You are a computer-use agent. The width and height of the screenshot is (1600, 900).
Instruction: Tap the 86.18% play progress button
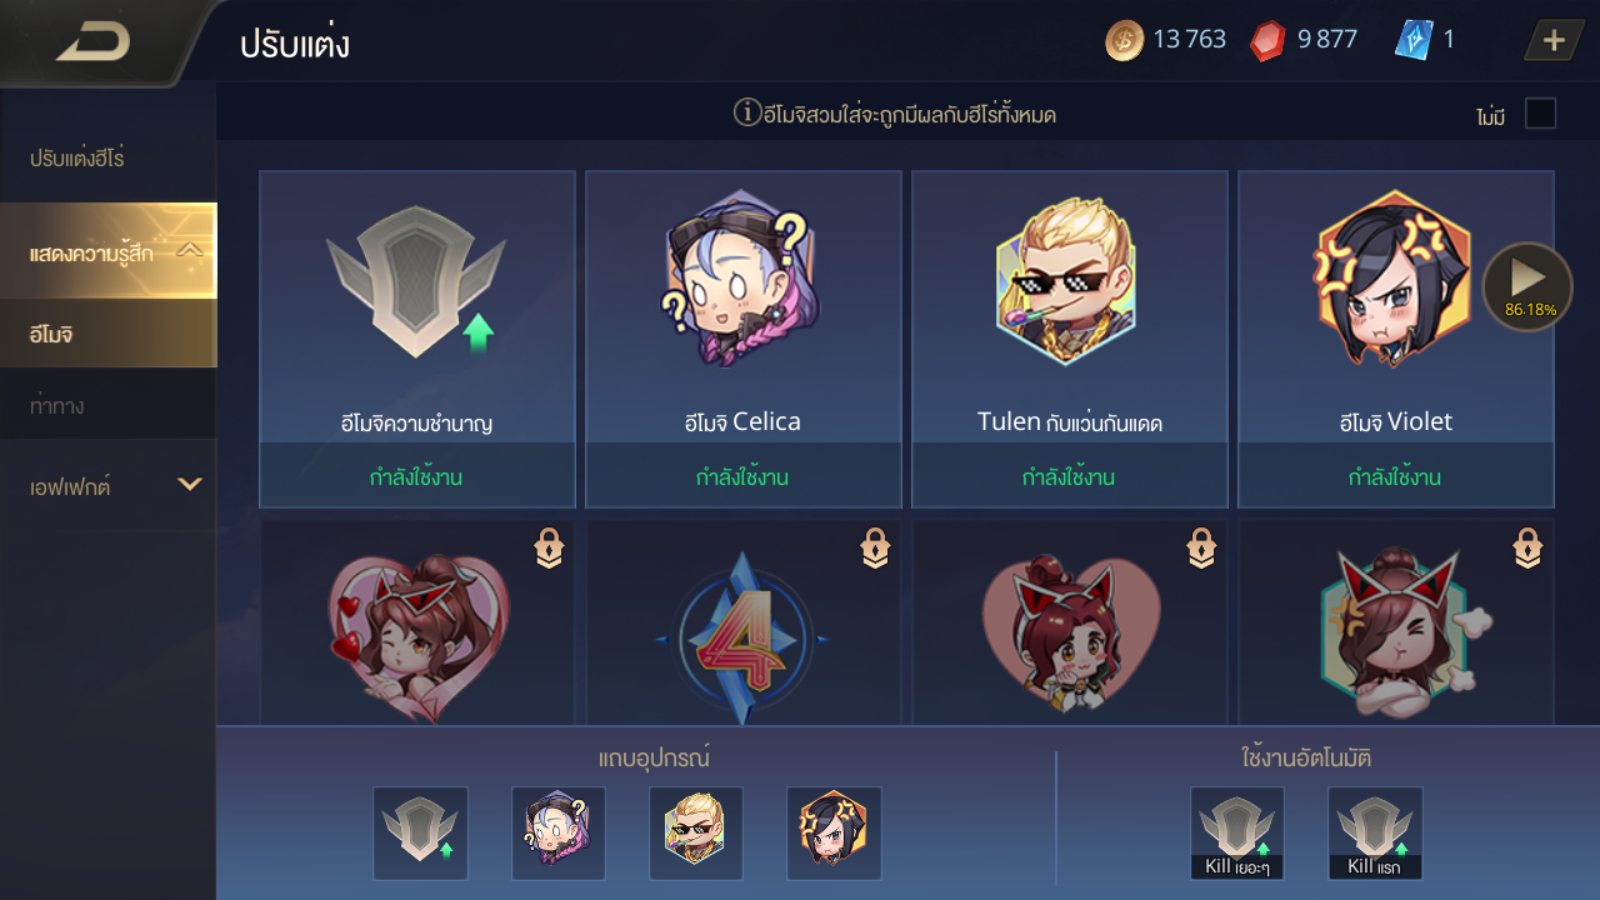(x=1527, y=287)
